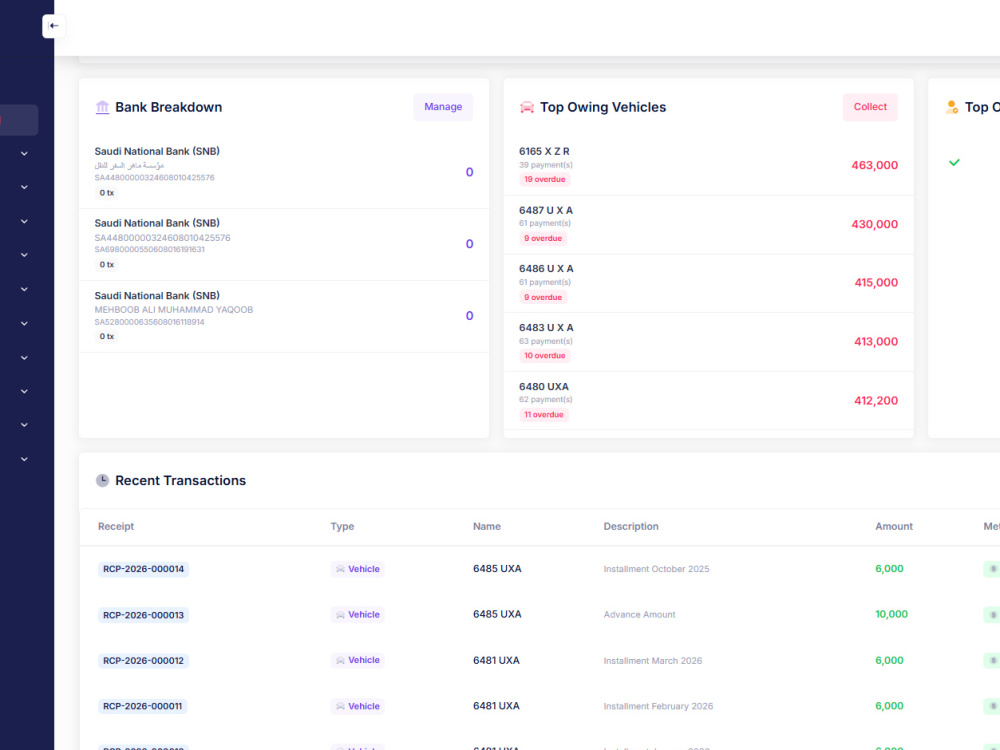Click description Installment March 2026
Screen dimensions: 1000x750
(x=652, y=661)
